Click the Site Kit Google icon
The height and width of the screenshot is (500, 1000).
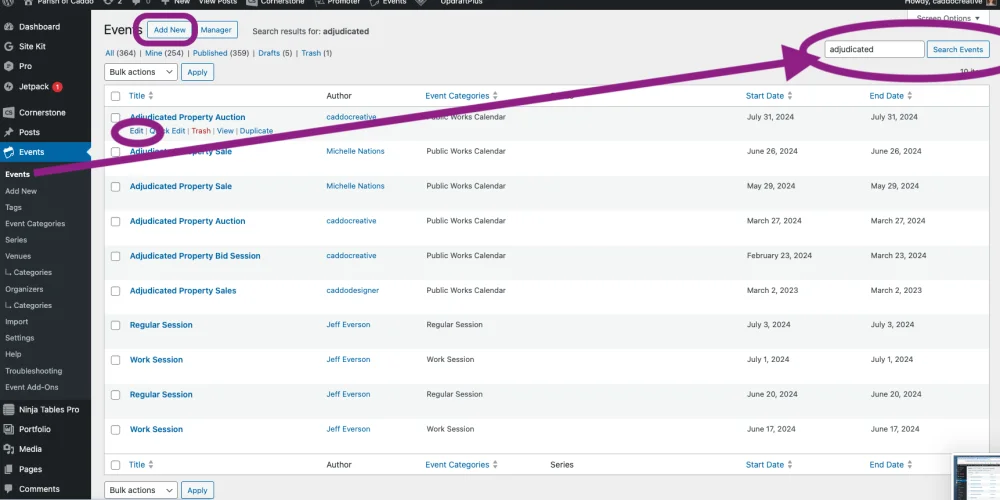click(x=9, y=46)
